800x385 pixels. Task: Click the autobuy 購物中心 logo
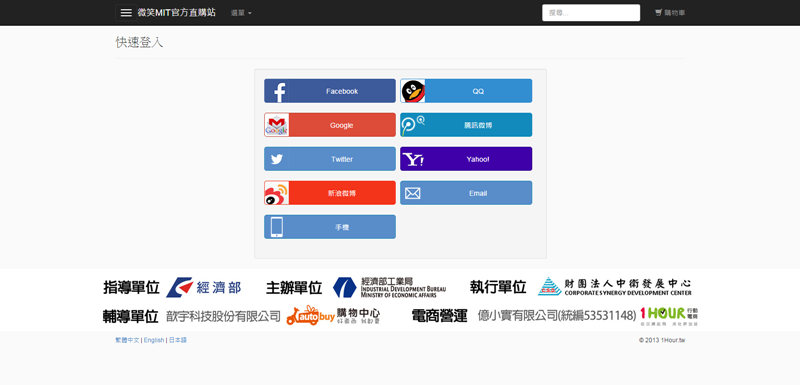point(333,316)
